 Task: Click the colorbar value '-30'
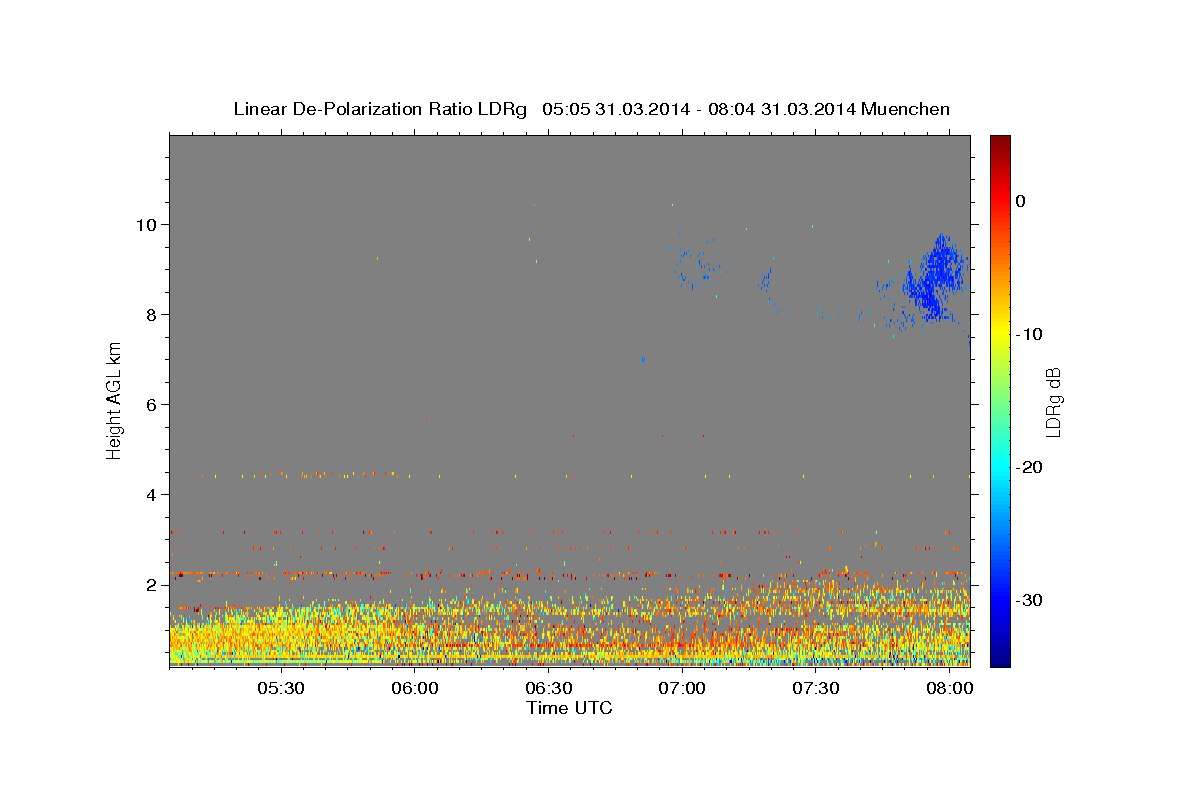coord(1028,600)
